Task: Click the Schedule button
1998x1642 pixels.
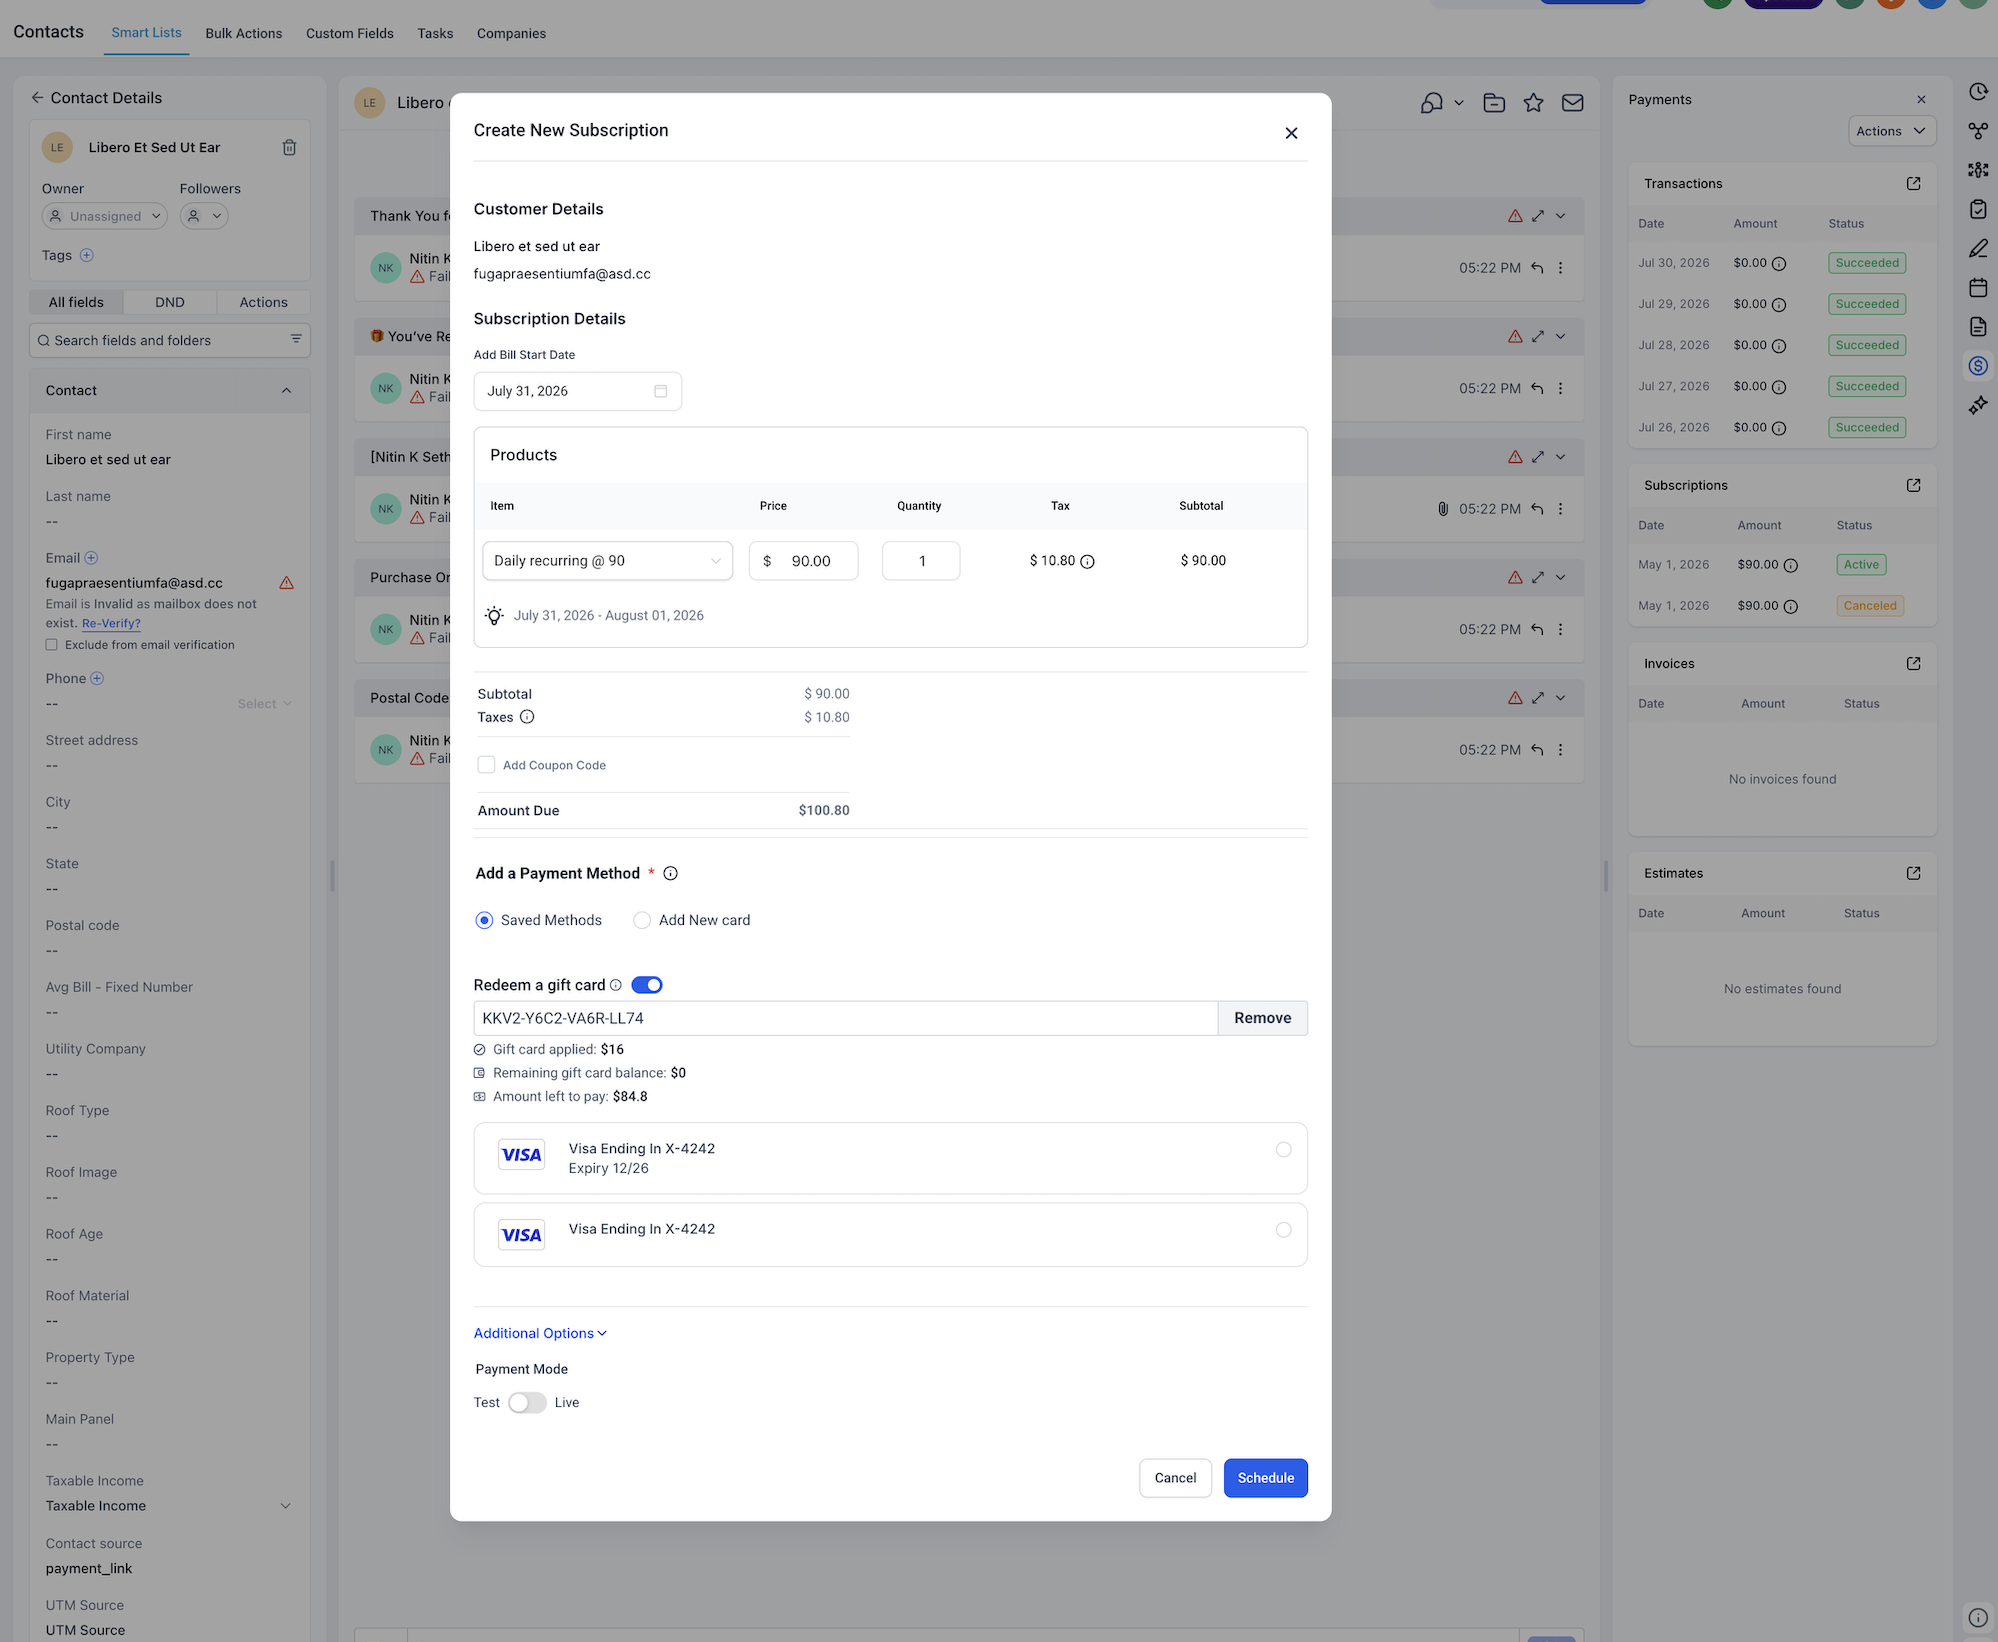Action: 1265,1478
